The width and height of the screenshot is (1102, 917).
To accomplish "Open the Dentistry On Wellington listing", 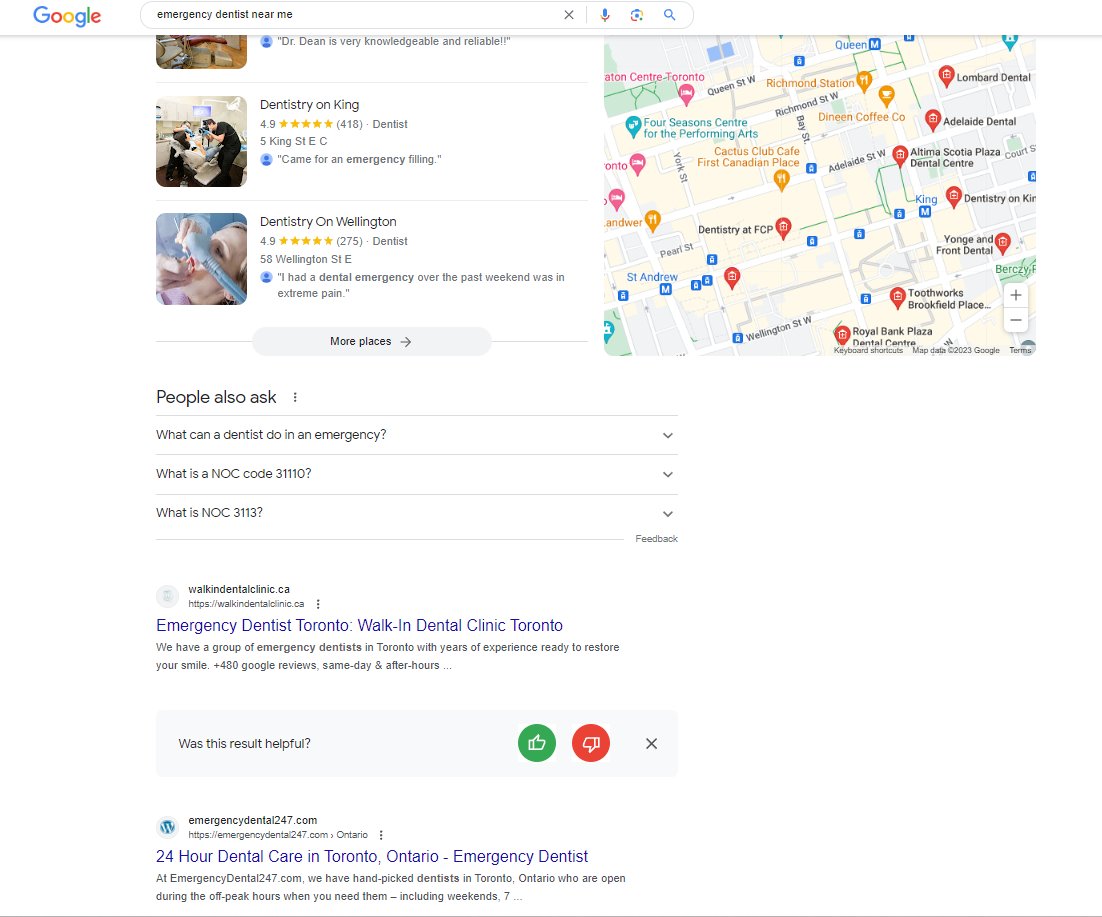I will (328, 221).
